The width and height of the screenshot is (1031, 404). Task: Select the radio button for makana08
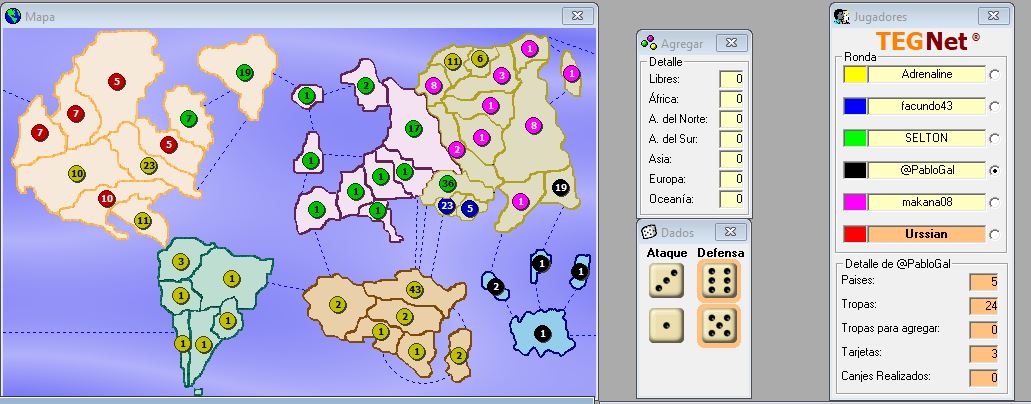click(994, 202)
